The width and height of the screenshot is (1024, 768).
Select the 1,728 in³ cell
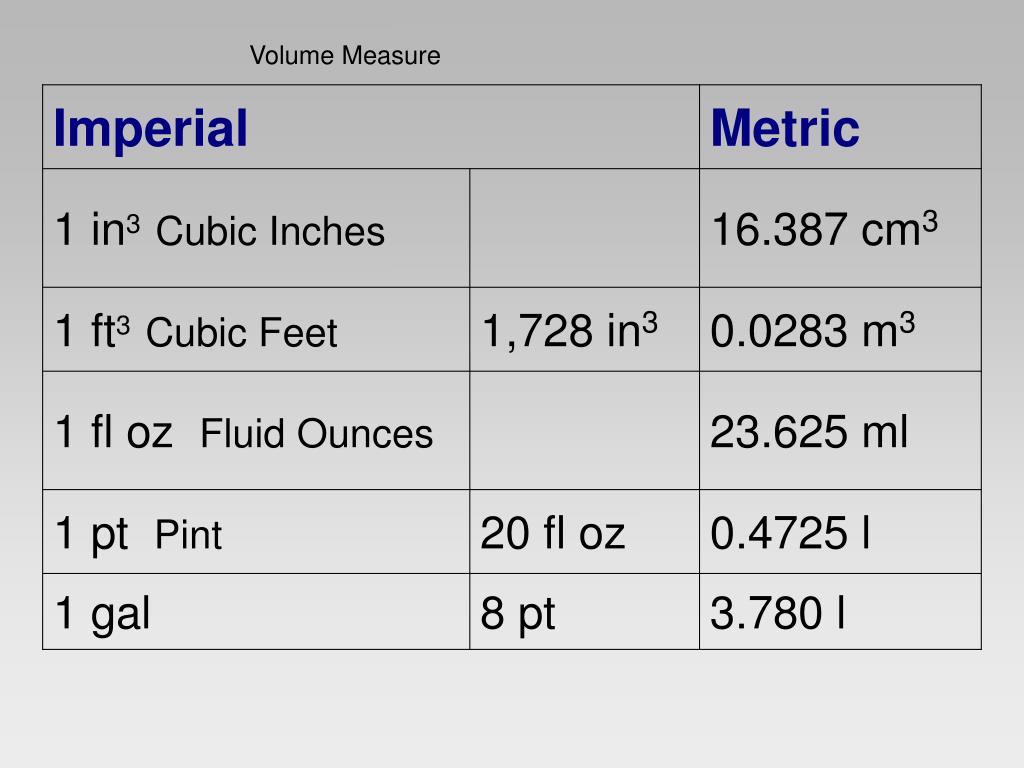point(584,330)
